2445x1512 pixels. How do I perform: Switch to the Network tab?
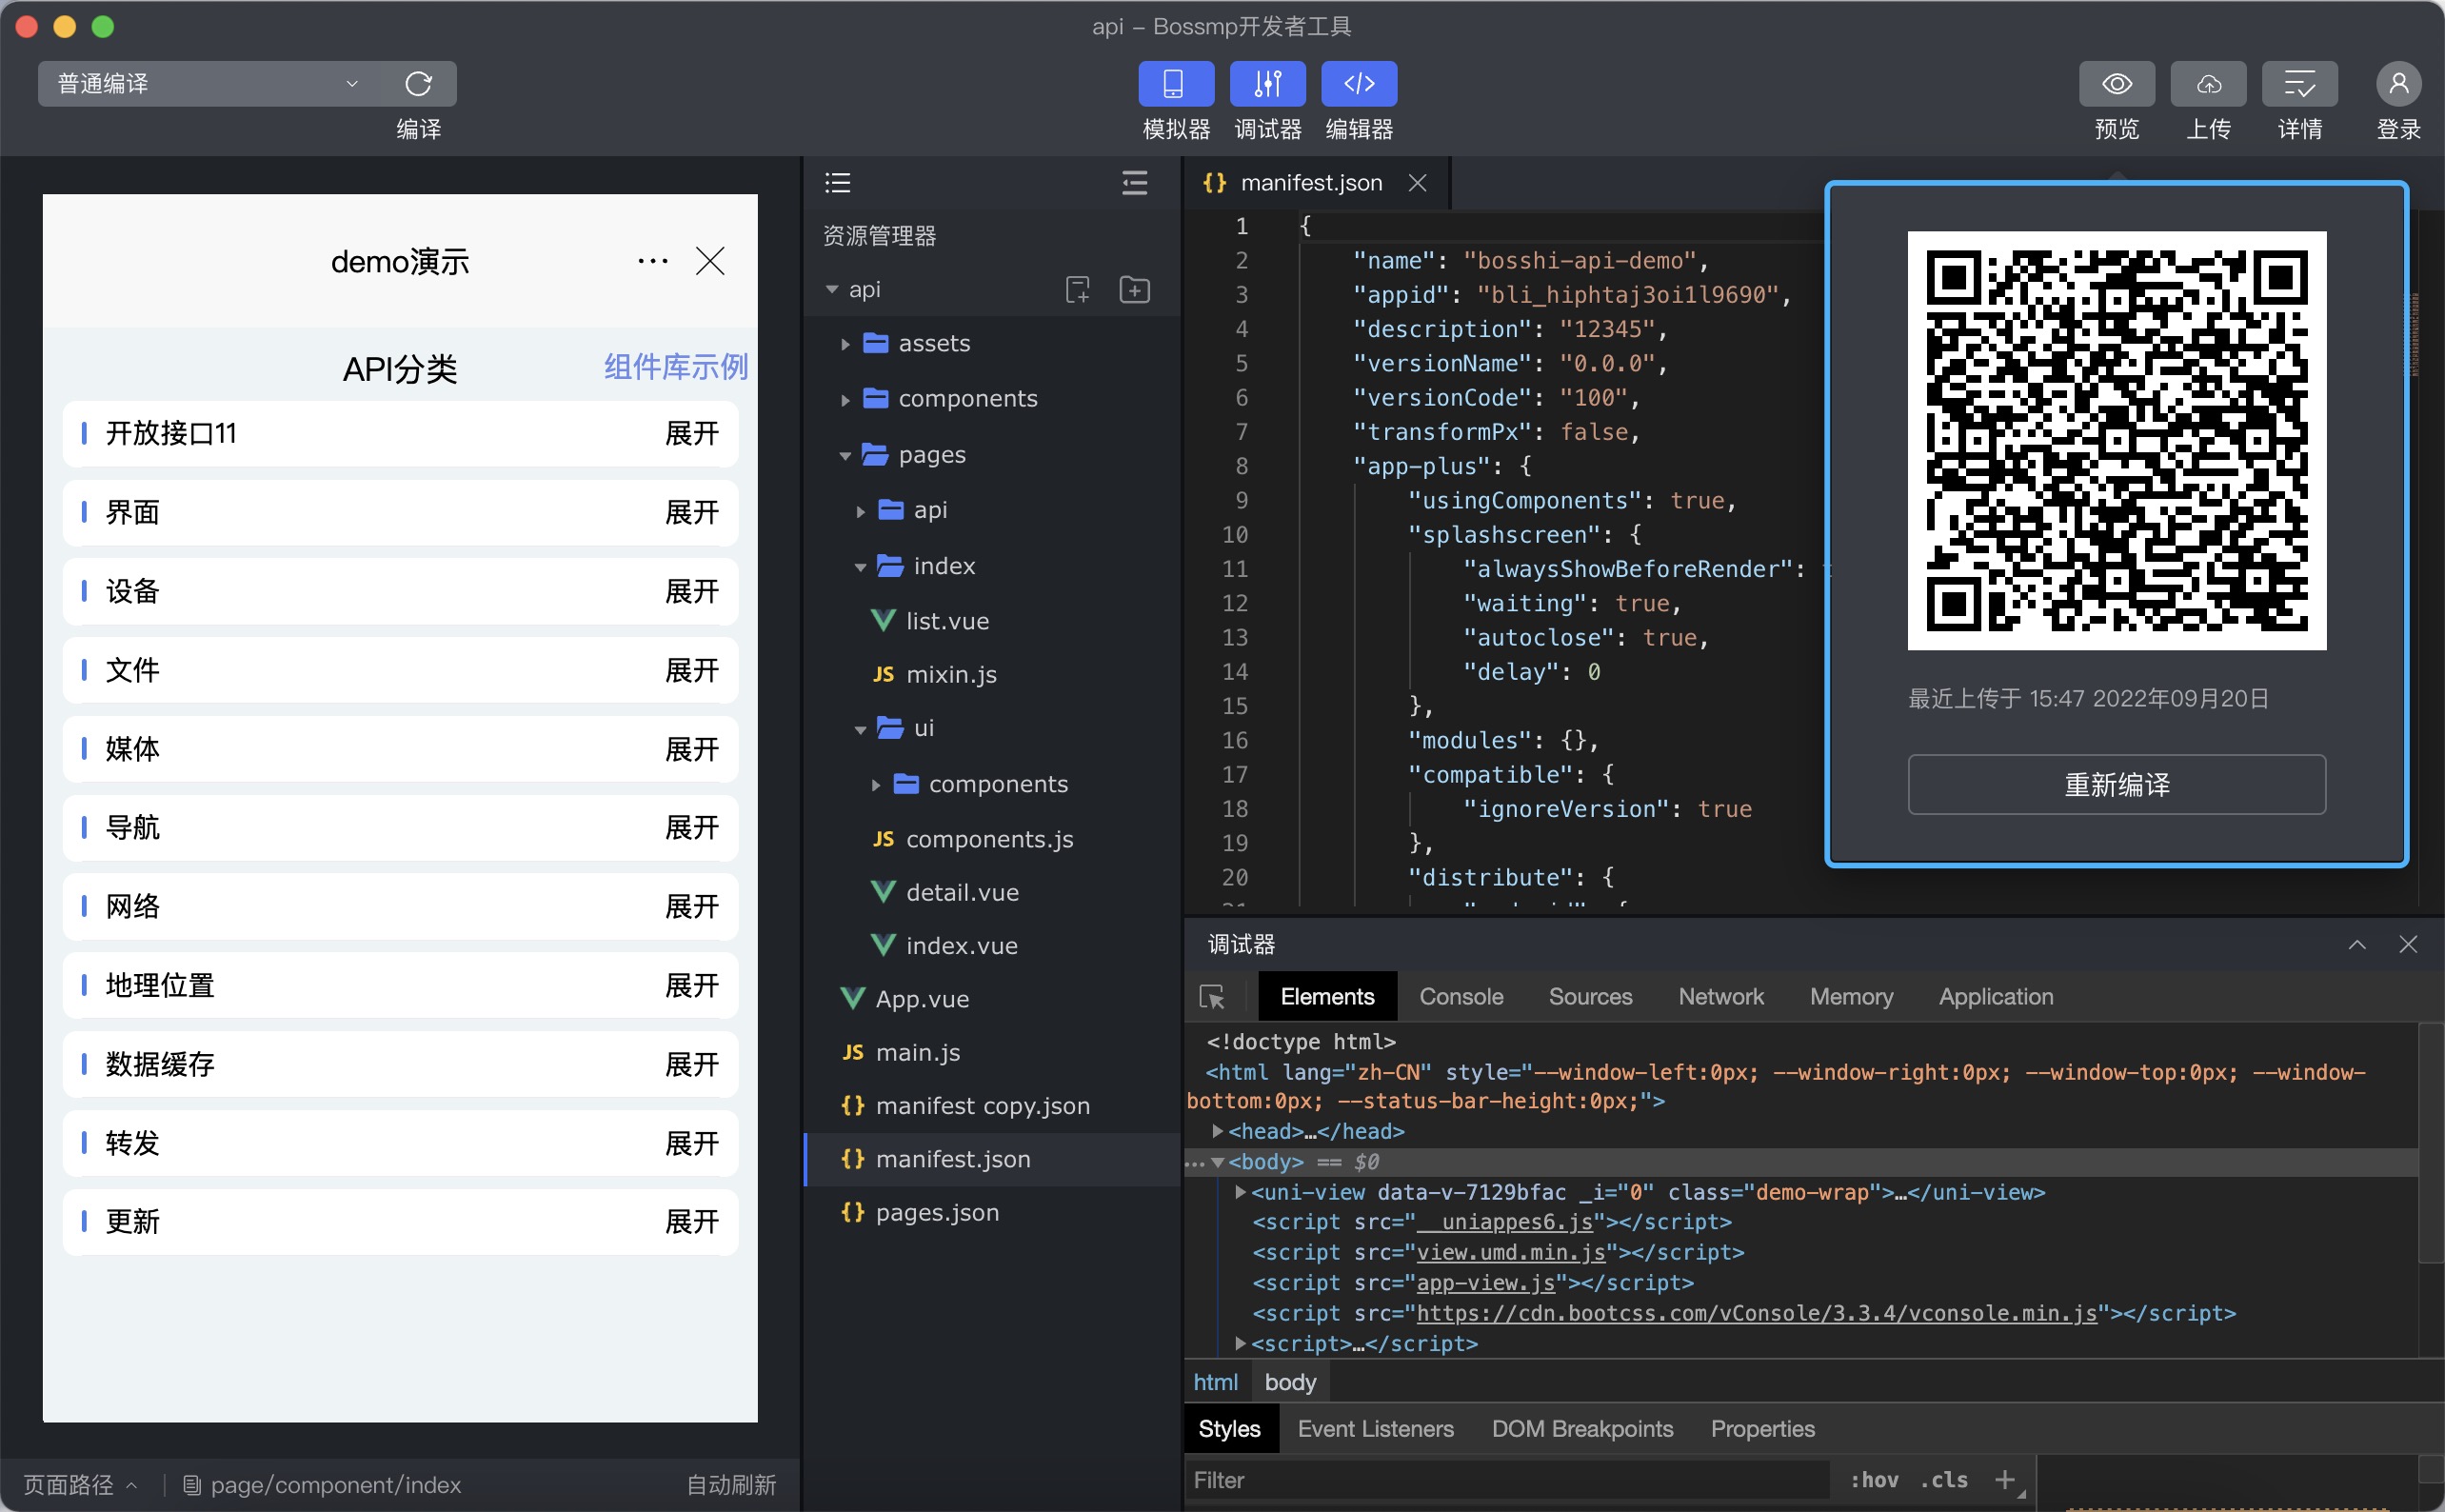1720,996
